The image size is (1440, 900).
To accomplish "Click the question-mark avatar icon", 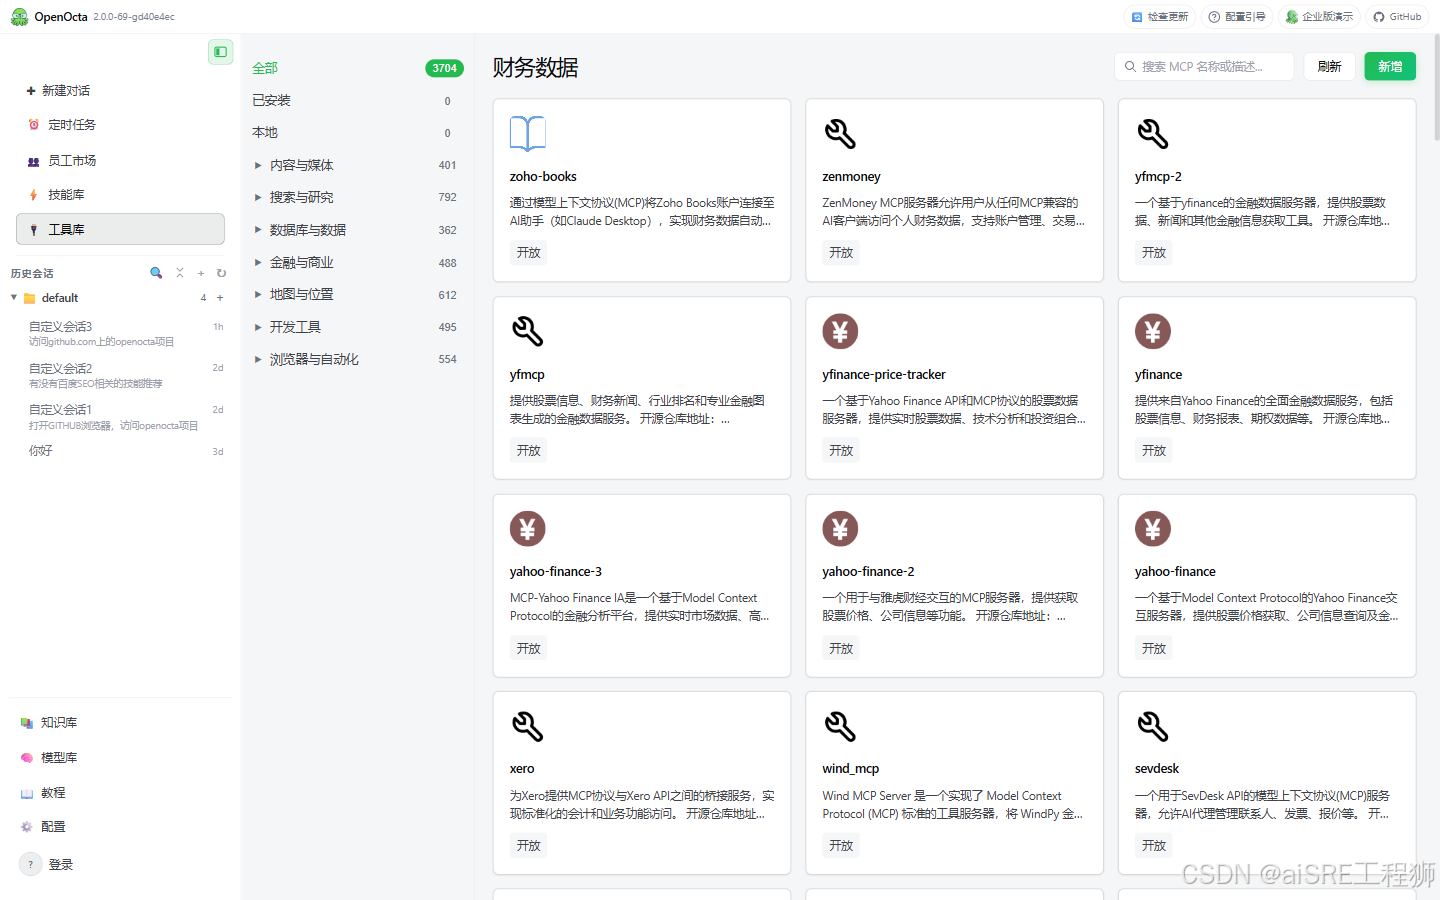I will 30,864.
